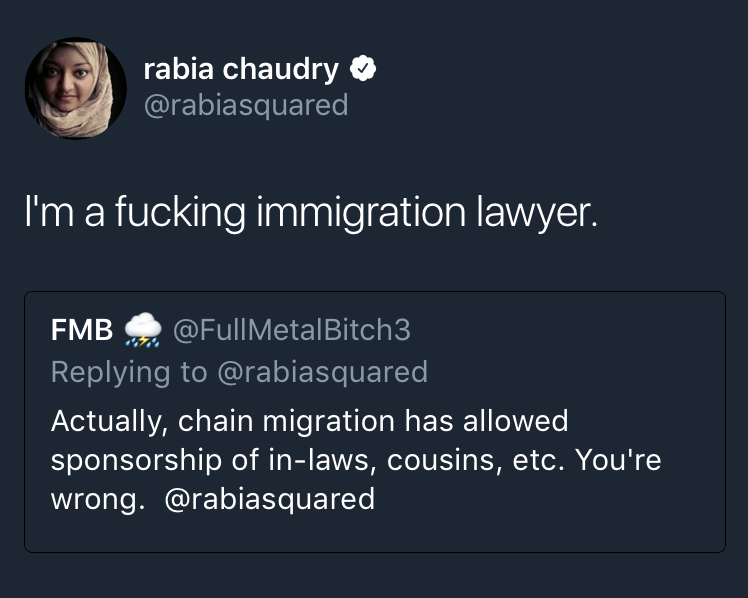Click the thunderstorm cloud emoji beside FMB

(143, 329)
